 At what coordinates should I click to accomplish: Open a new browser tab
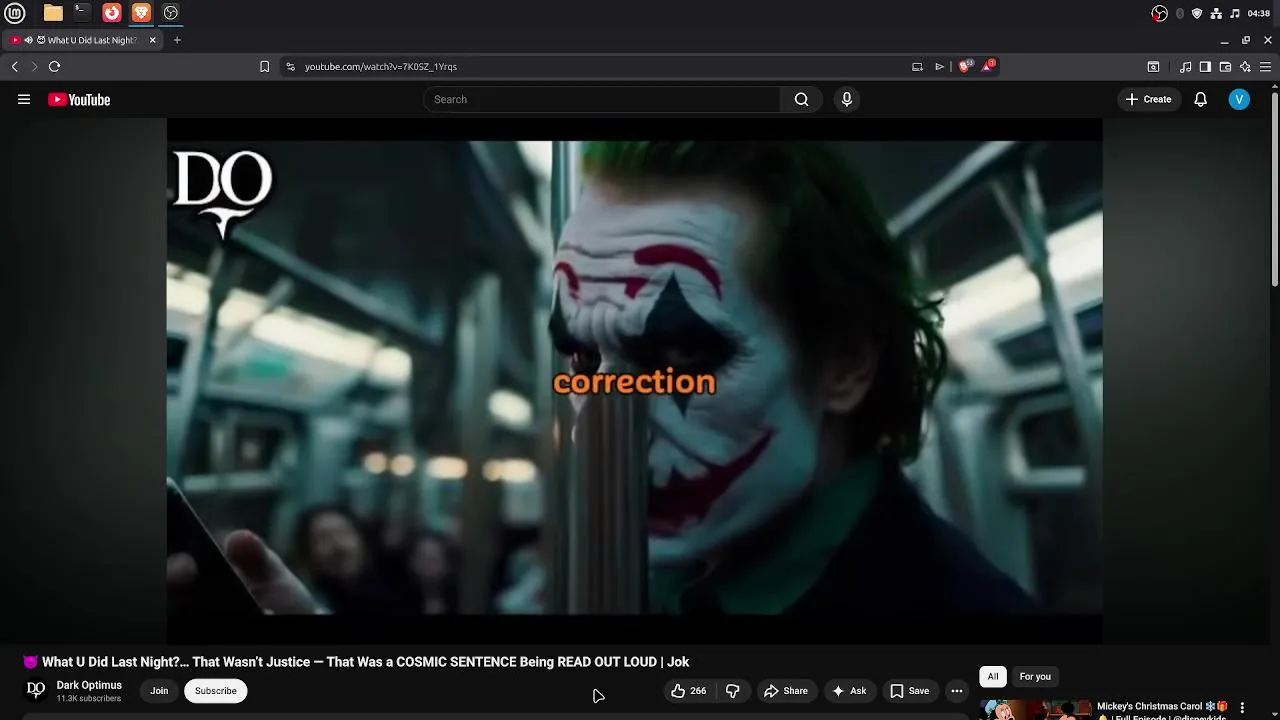click(x=177, y=40)
